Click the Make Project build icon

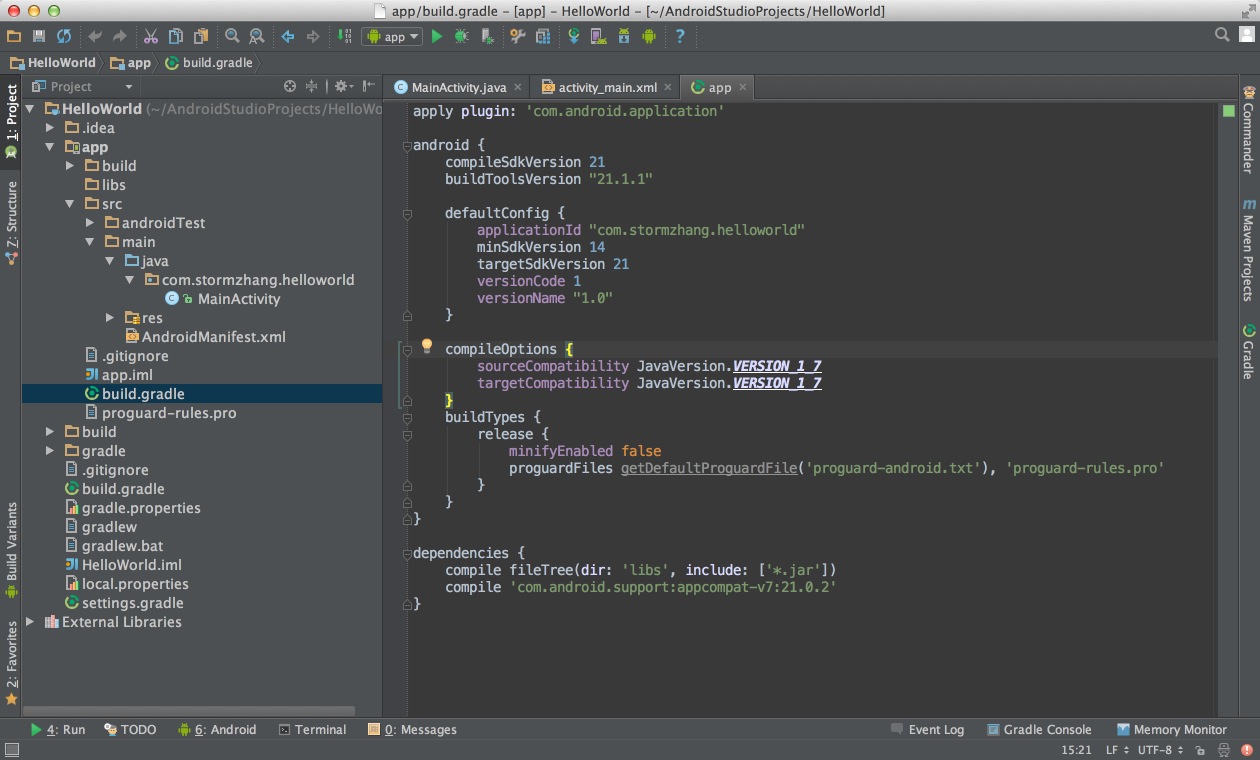(344, 36)
